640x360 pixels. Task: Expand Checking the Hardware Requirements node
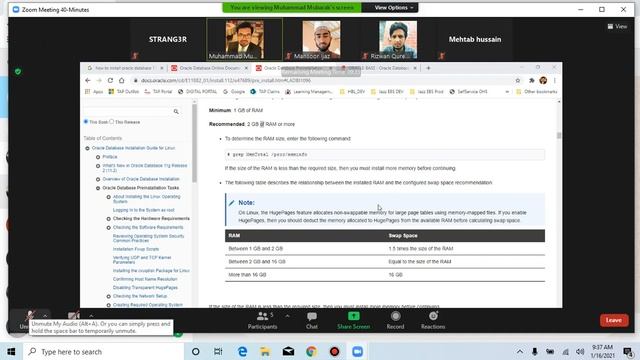(x=109, y=219)
